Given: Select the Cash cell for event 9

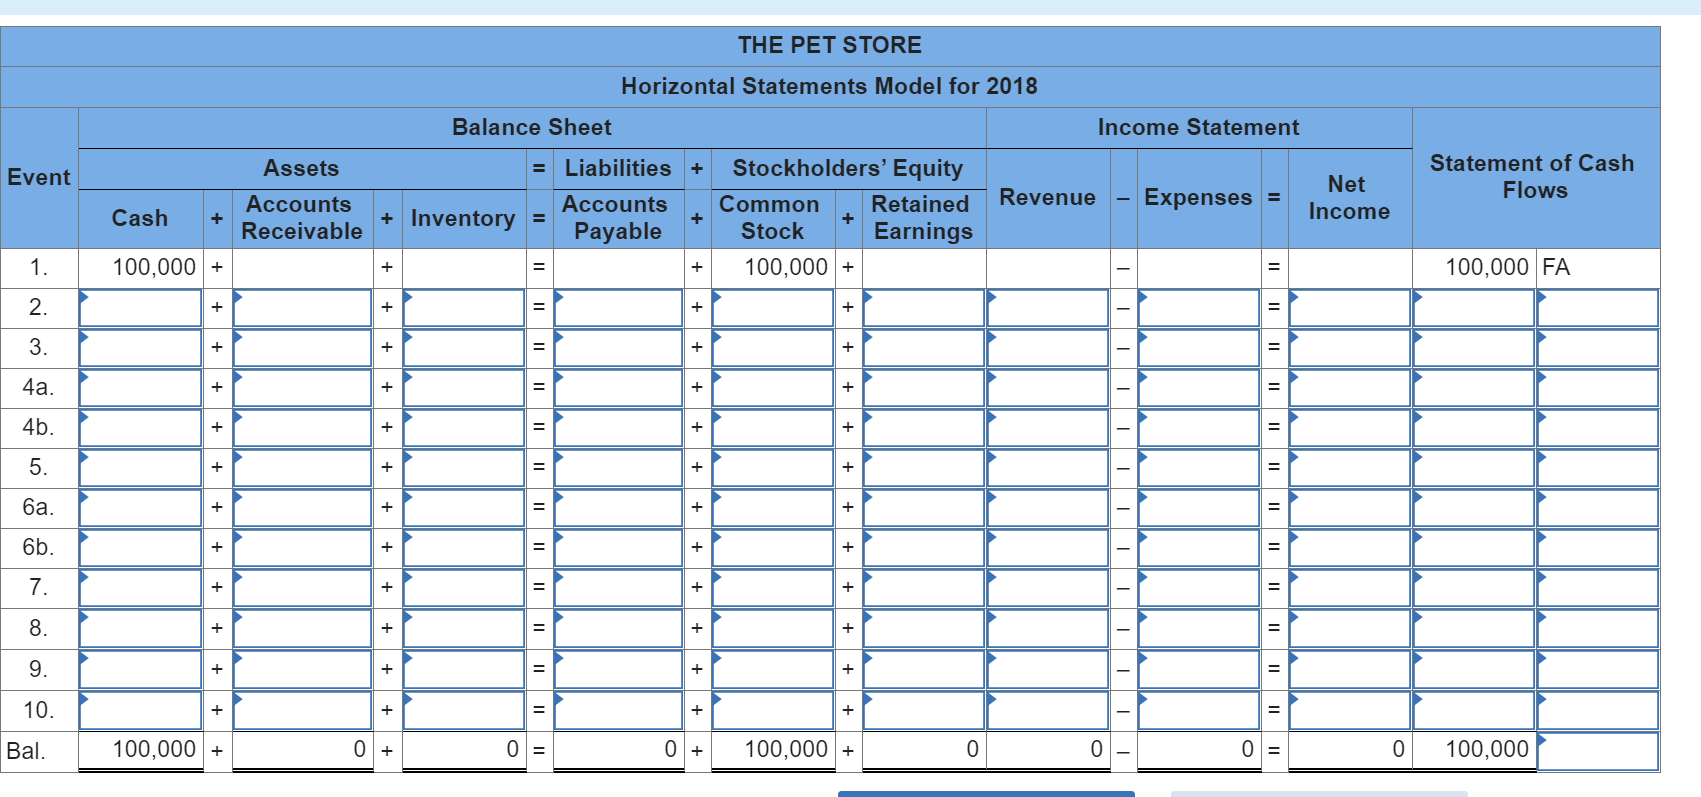Looking at the screenshot, I should 141,670.
